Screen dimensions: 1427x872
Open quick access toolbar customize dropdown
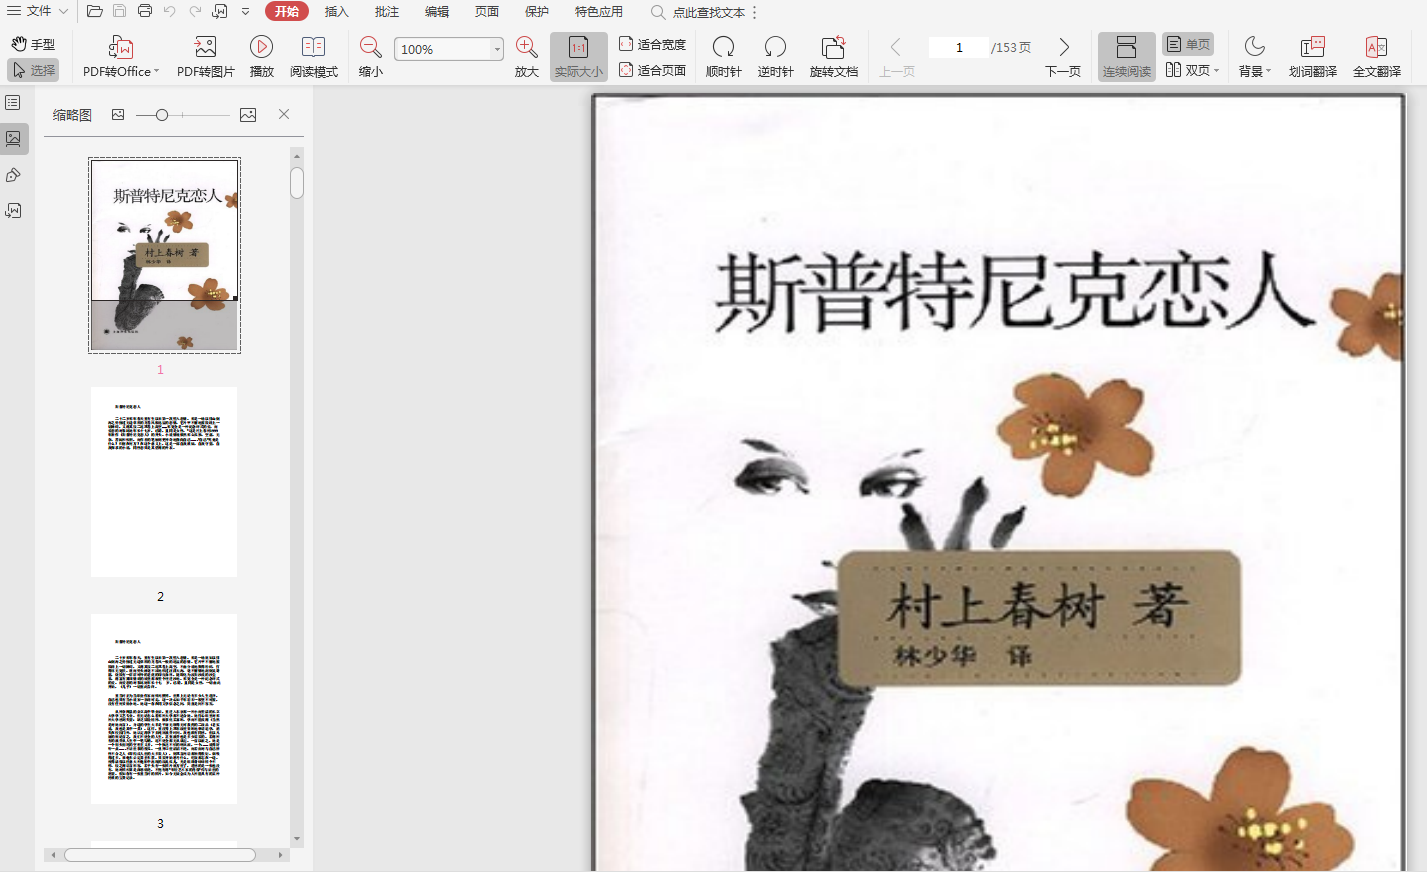[245, 12]
